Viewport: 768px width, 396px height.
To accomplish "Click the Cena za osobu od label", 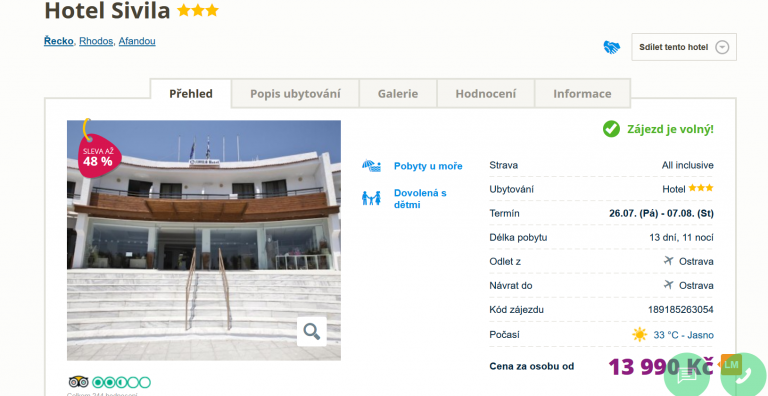I will [531, 366].
